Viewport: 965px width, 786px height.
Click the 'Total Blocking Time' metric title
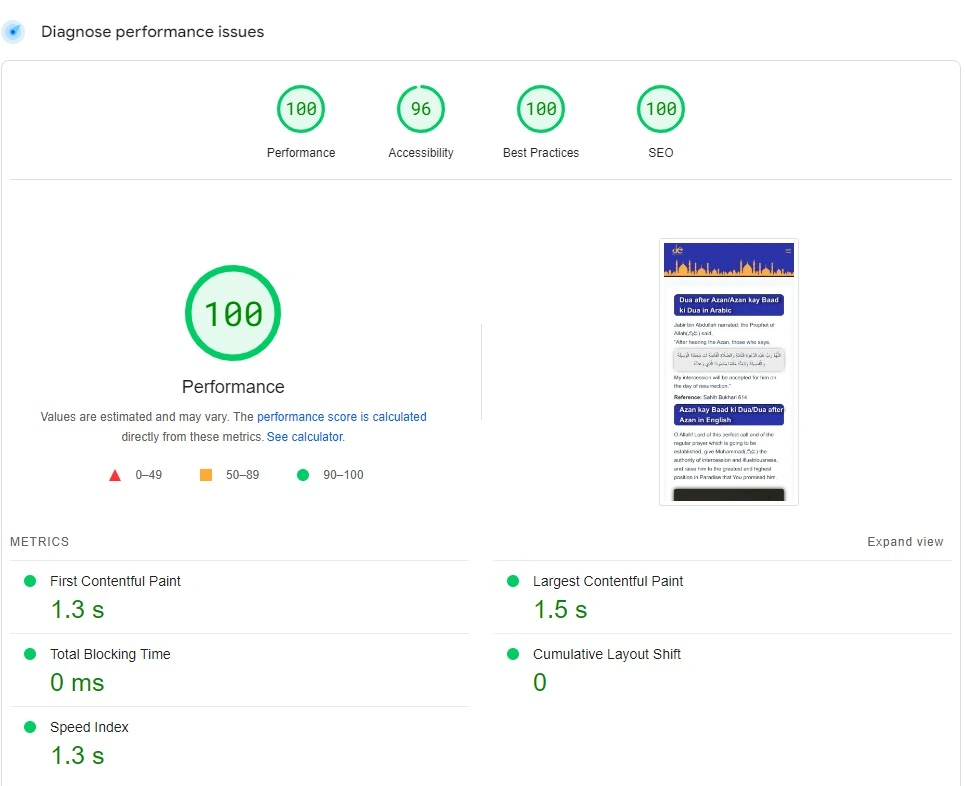[x=110, y=654]
